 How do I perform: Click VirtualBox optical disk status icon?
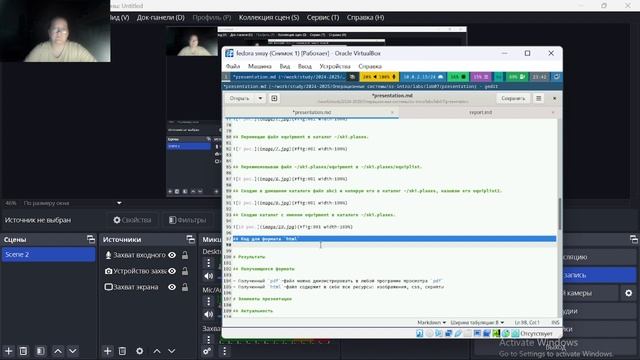coord(429,333)
